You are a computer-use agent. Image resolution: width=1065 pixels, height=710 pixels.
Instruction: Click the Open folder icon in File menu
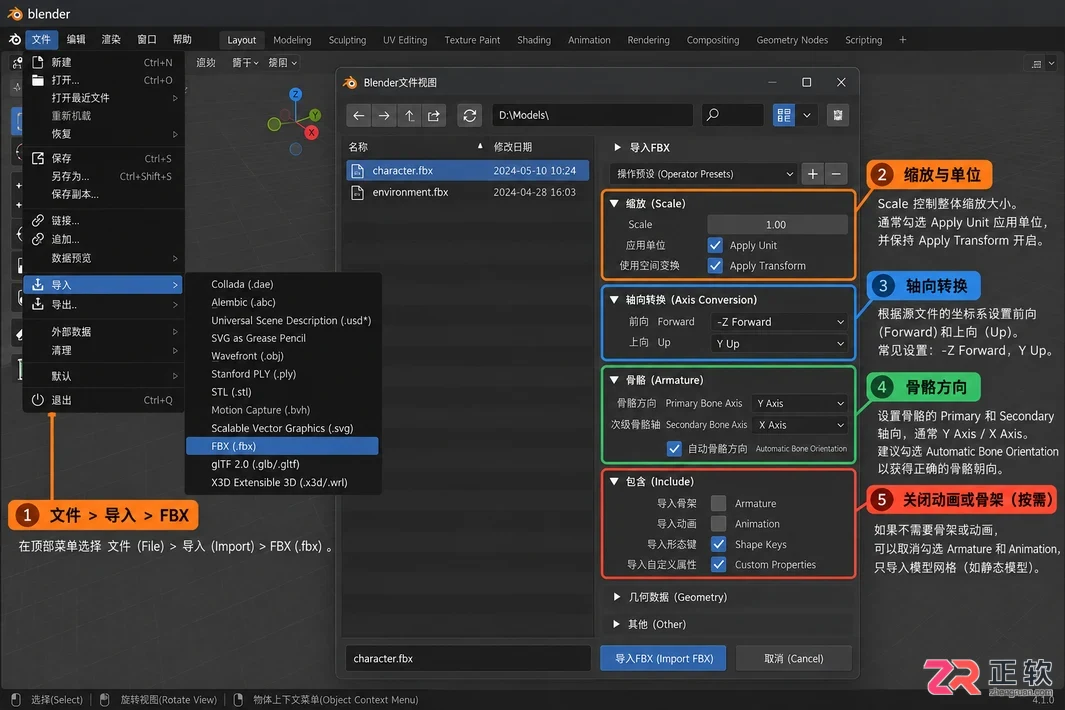[x=38, y=80]
